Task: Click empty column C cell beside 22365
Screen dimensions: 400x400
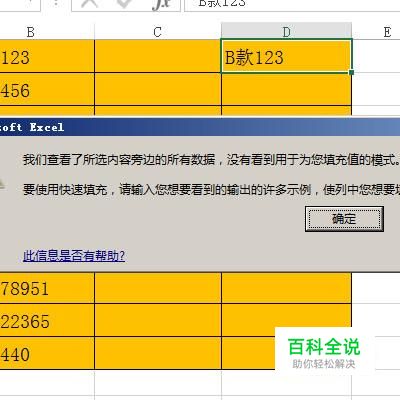Action: point(158,320)
